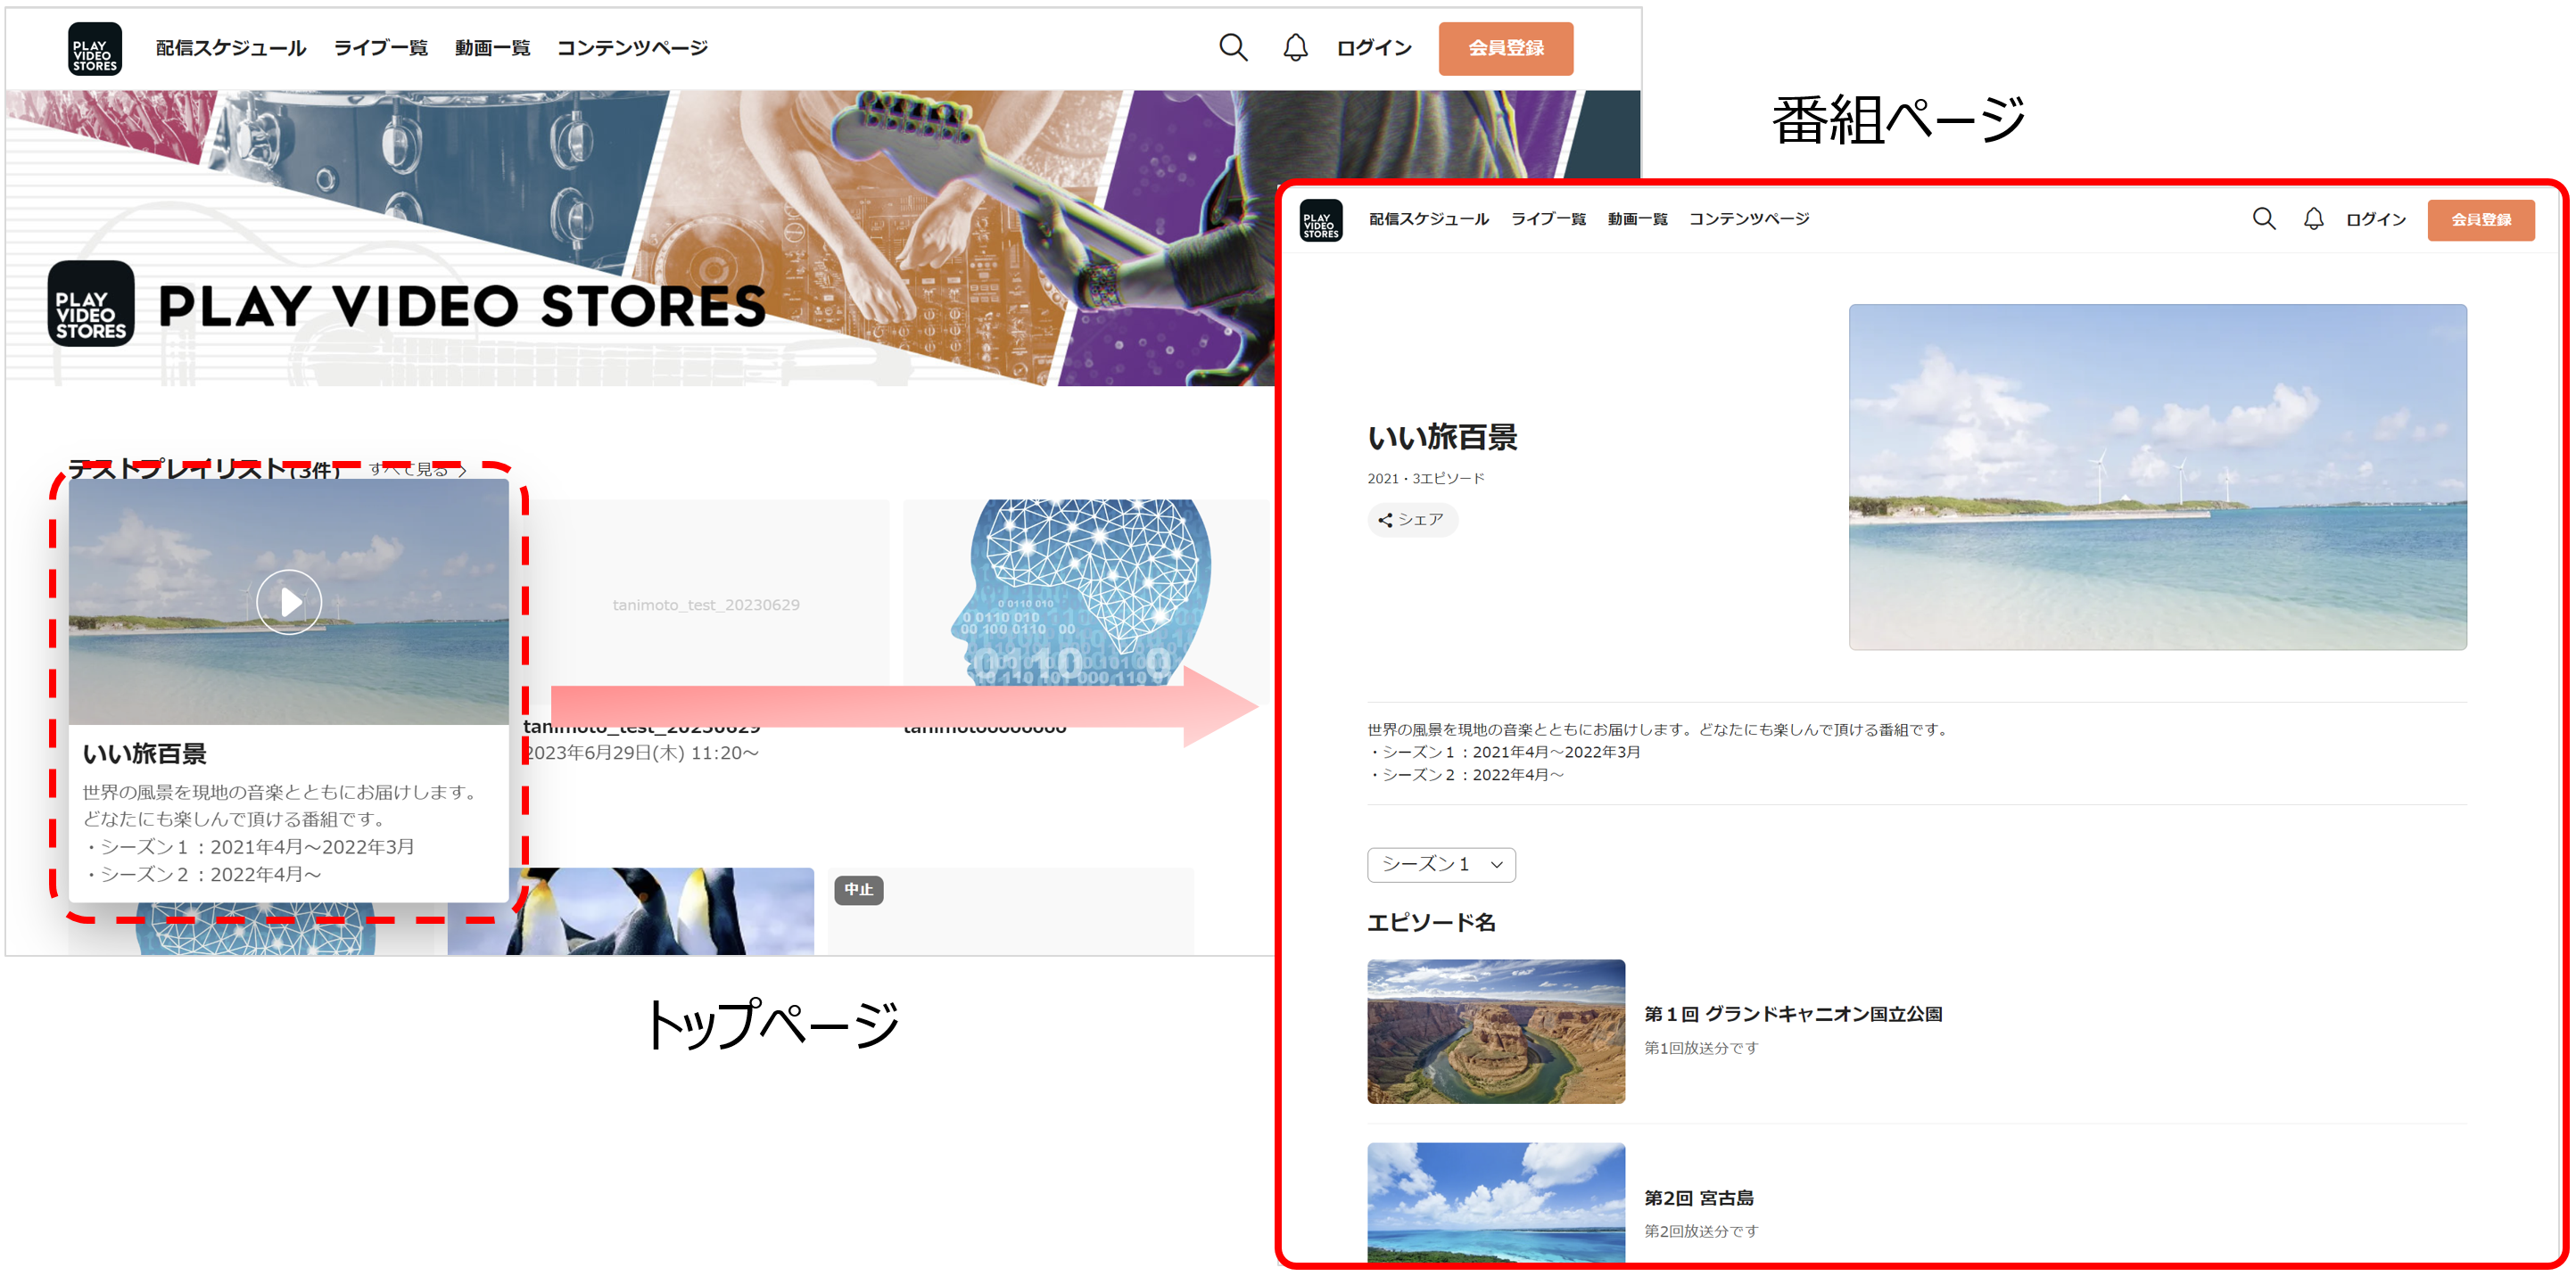Screen dimensions: 2576x1276
Task: Open 配信スケジュール menu in top page header
Action: (x=230, y=48)
